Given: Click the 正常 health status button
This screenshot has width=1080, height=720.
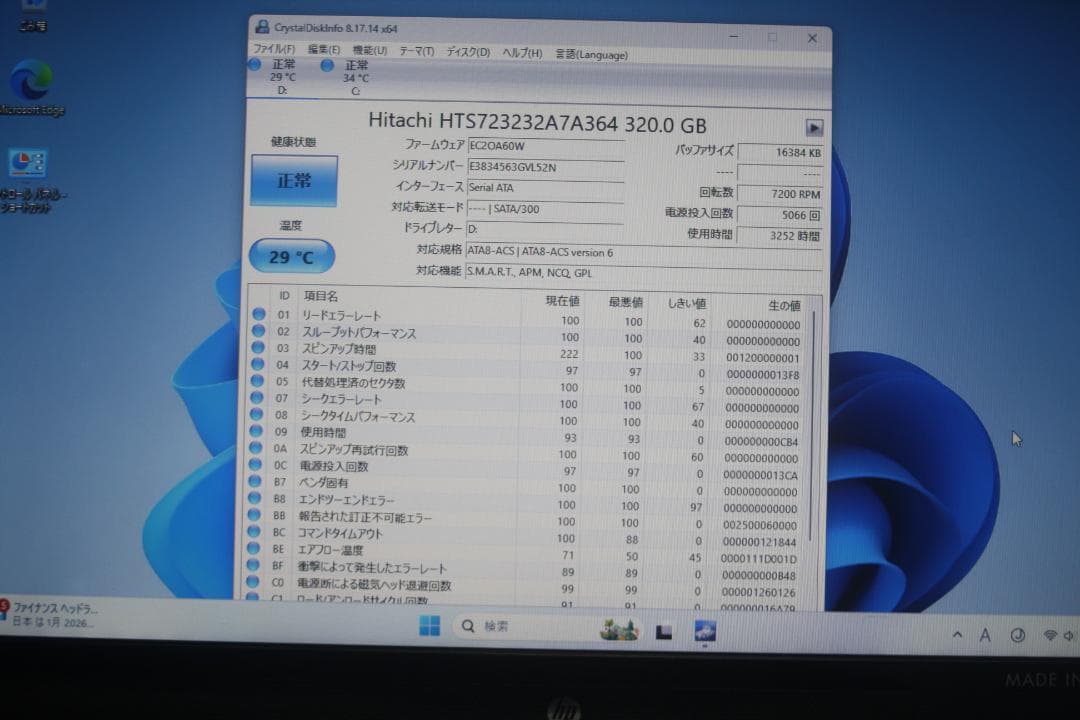Looking at the screenshot, I should [x=294, y=181].
